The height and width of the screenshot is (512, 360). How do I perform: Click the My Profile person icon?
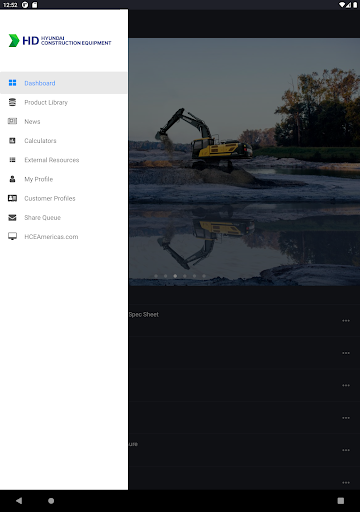pyautogui.click(x=12, y=179)
